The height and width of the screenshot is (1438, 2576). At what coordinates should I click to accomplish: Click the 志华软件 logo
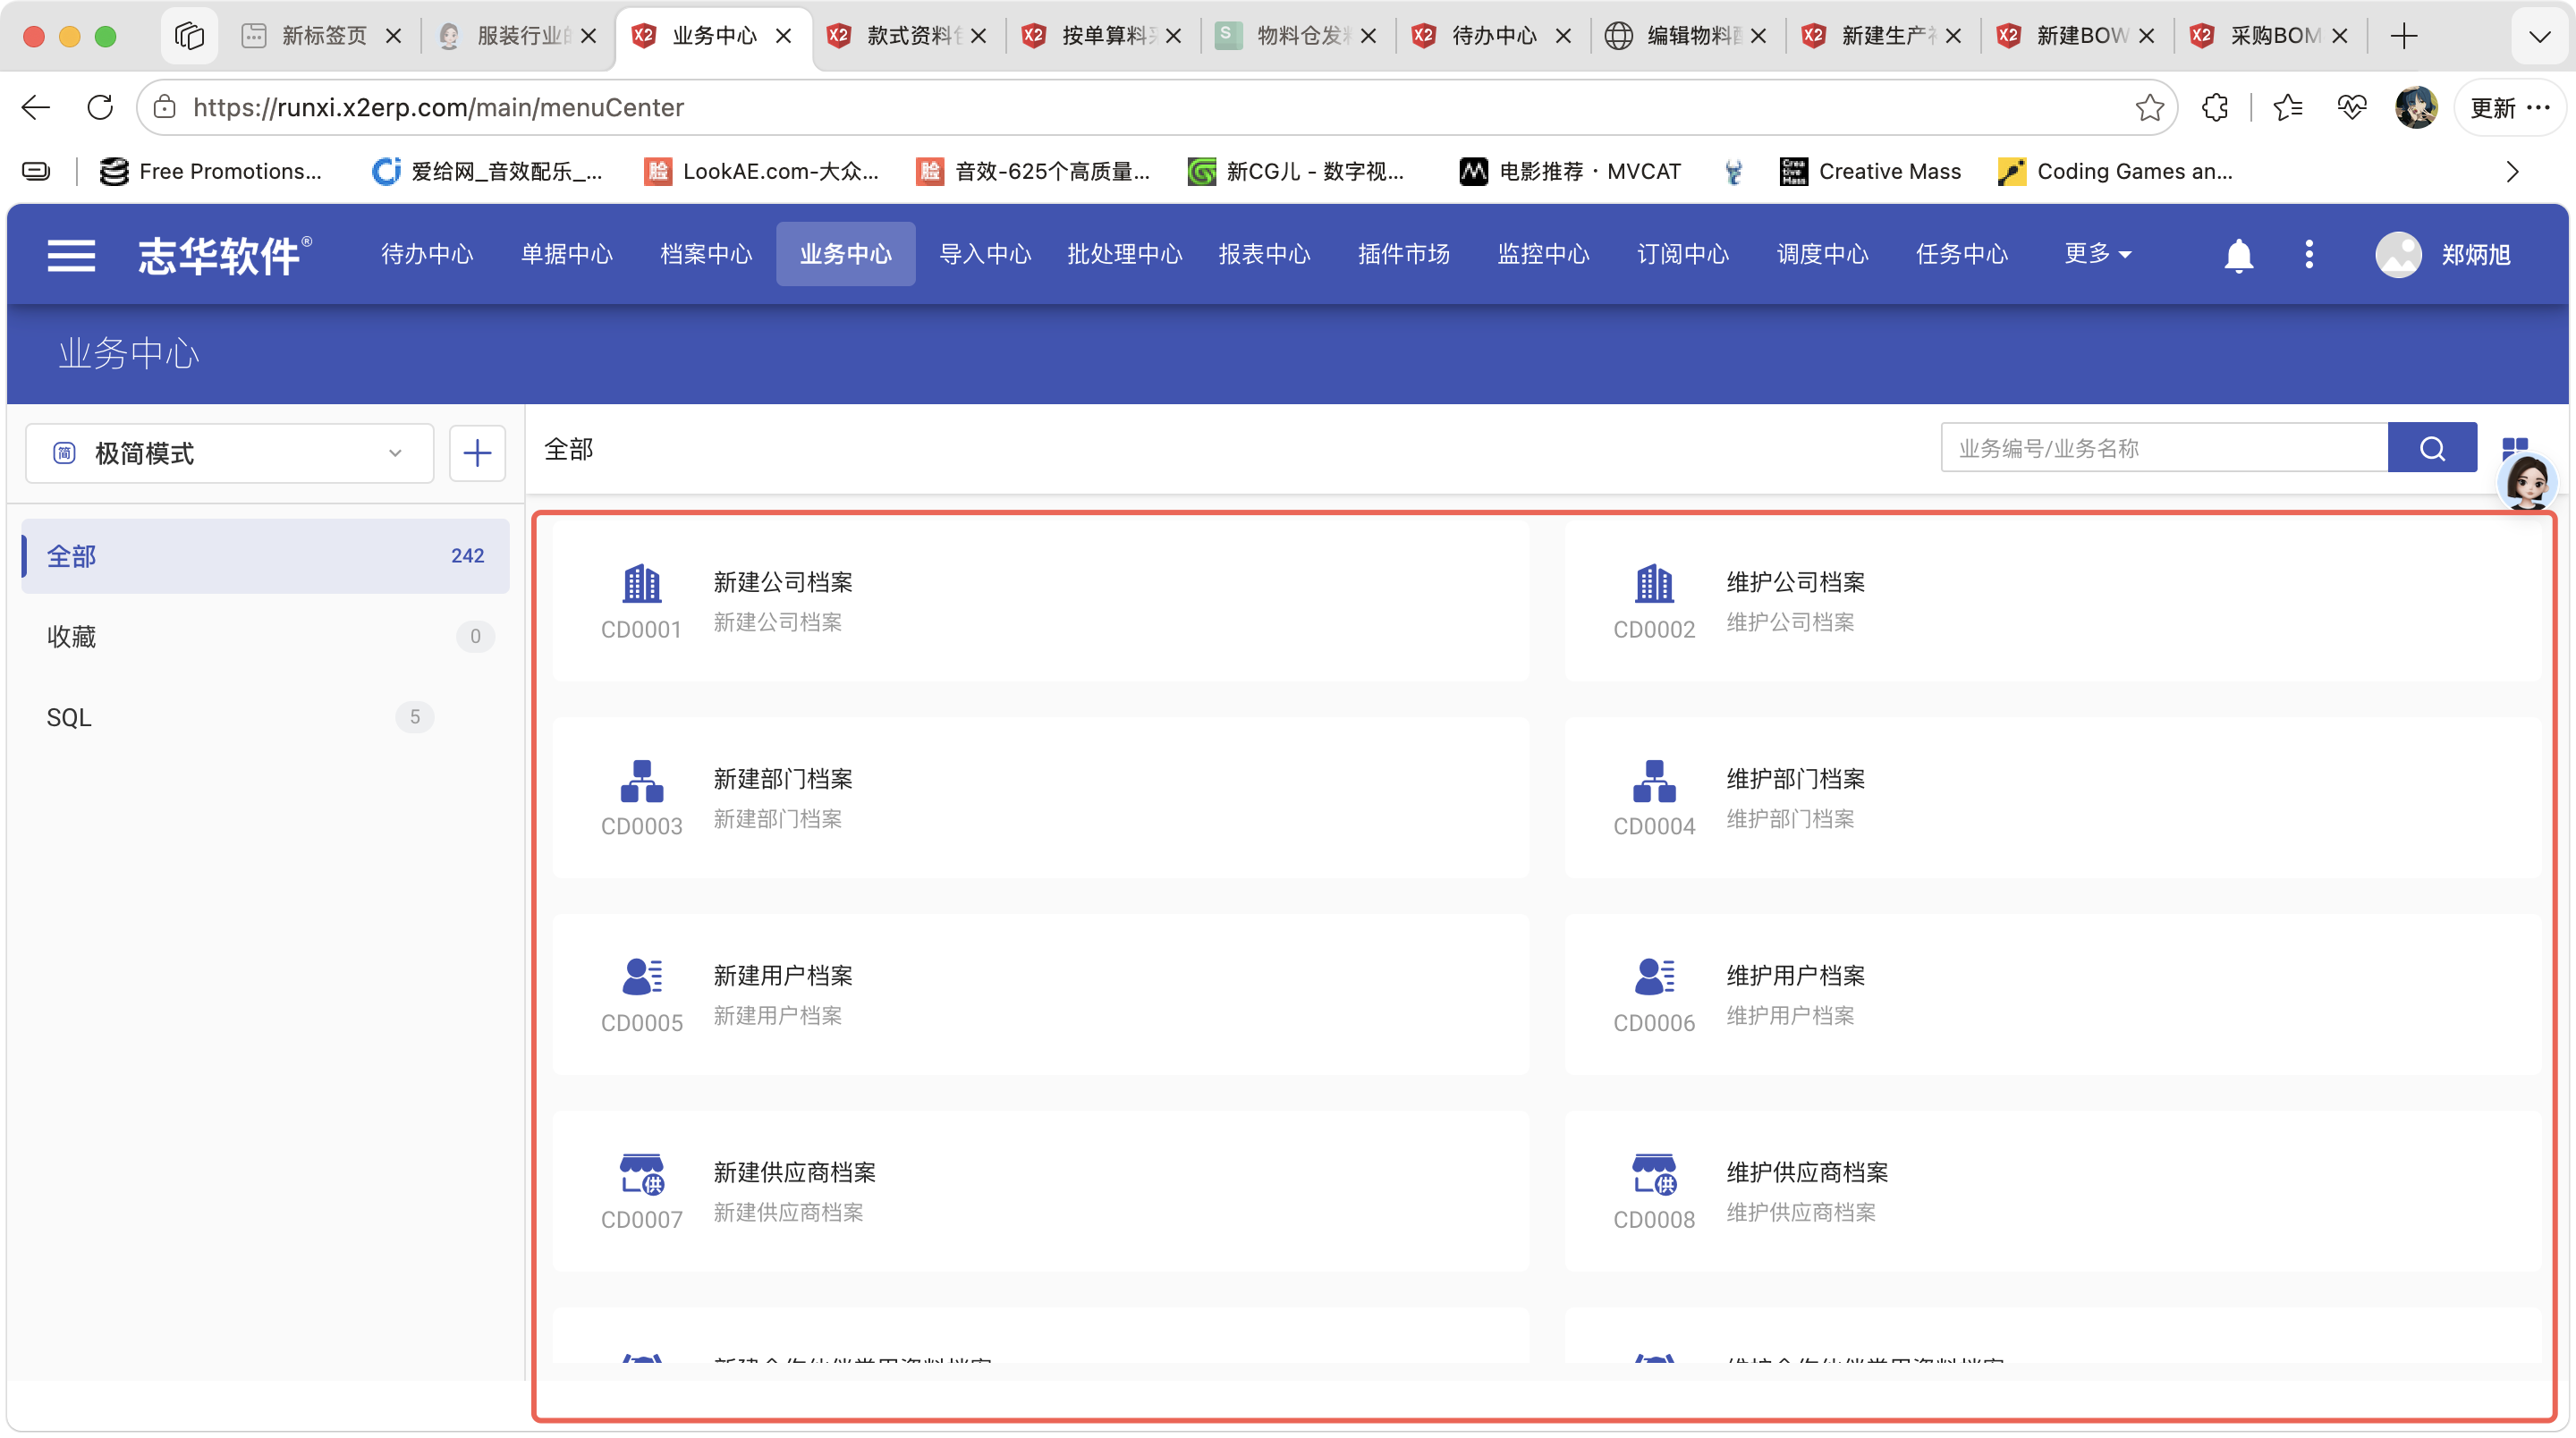[x=224, y=255]
